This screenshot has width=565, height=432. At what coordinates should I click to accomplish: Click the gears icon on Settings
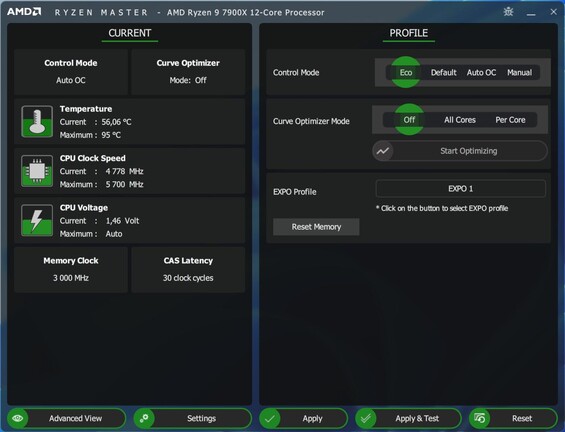(x=144, y=418)
